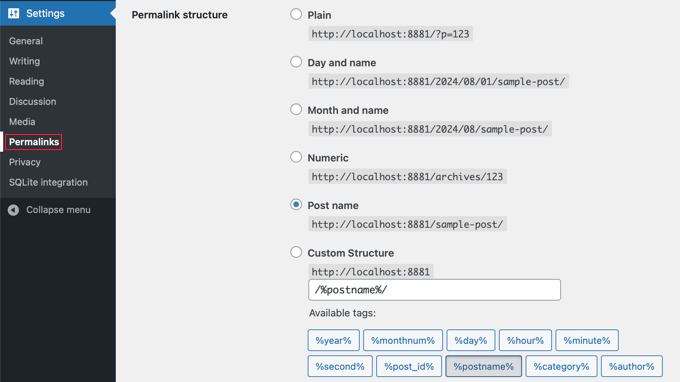Go to Privacy settings
This screenshot has height=382, width=680.
pos(25,162)
